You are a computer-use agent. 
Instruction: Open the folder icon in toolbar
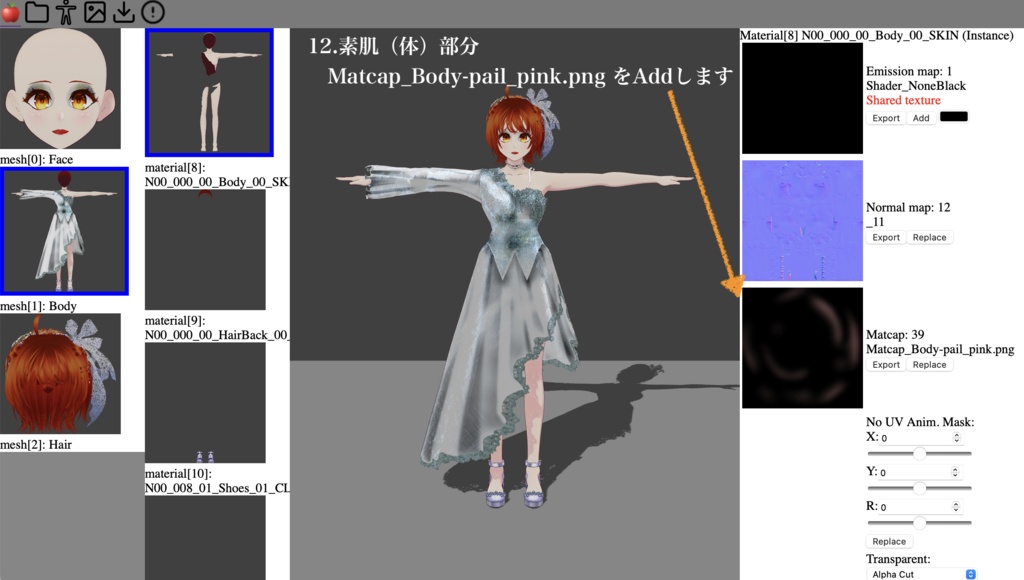click(x=37, y=12)
